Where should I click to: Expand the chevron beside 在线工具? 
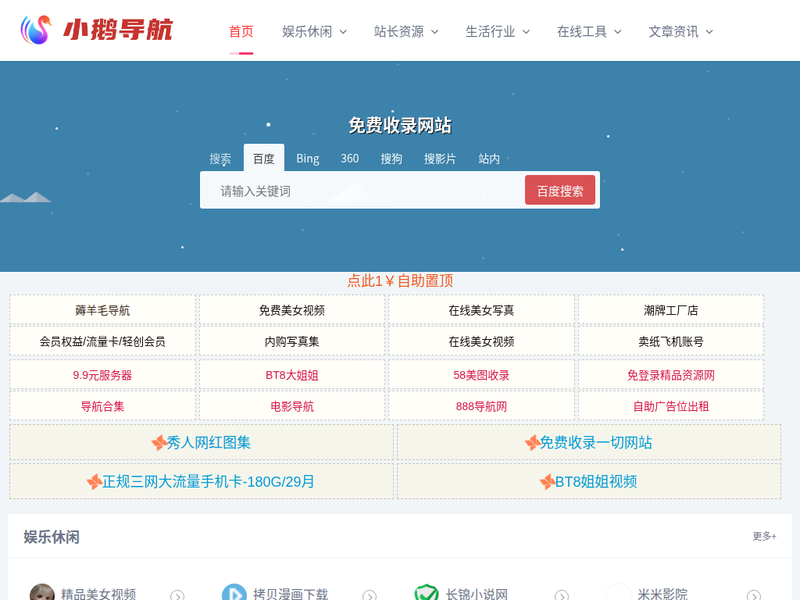pos(618,32)
